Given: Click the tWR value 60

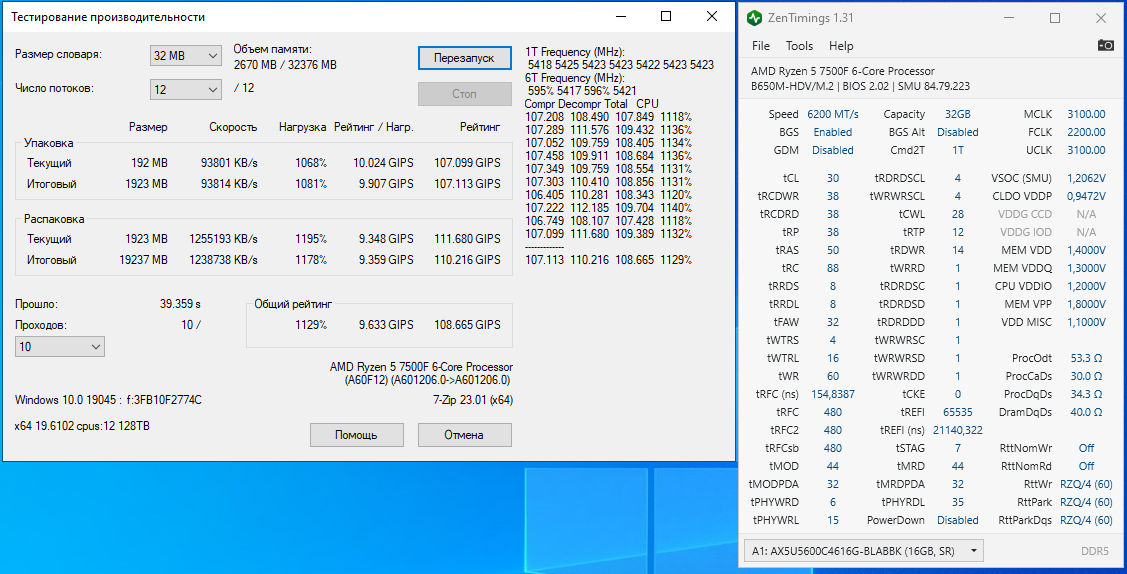Looking at the screenshot, I should 833,376.
